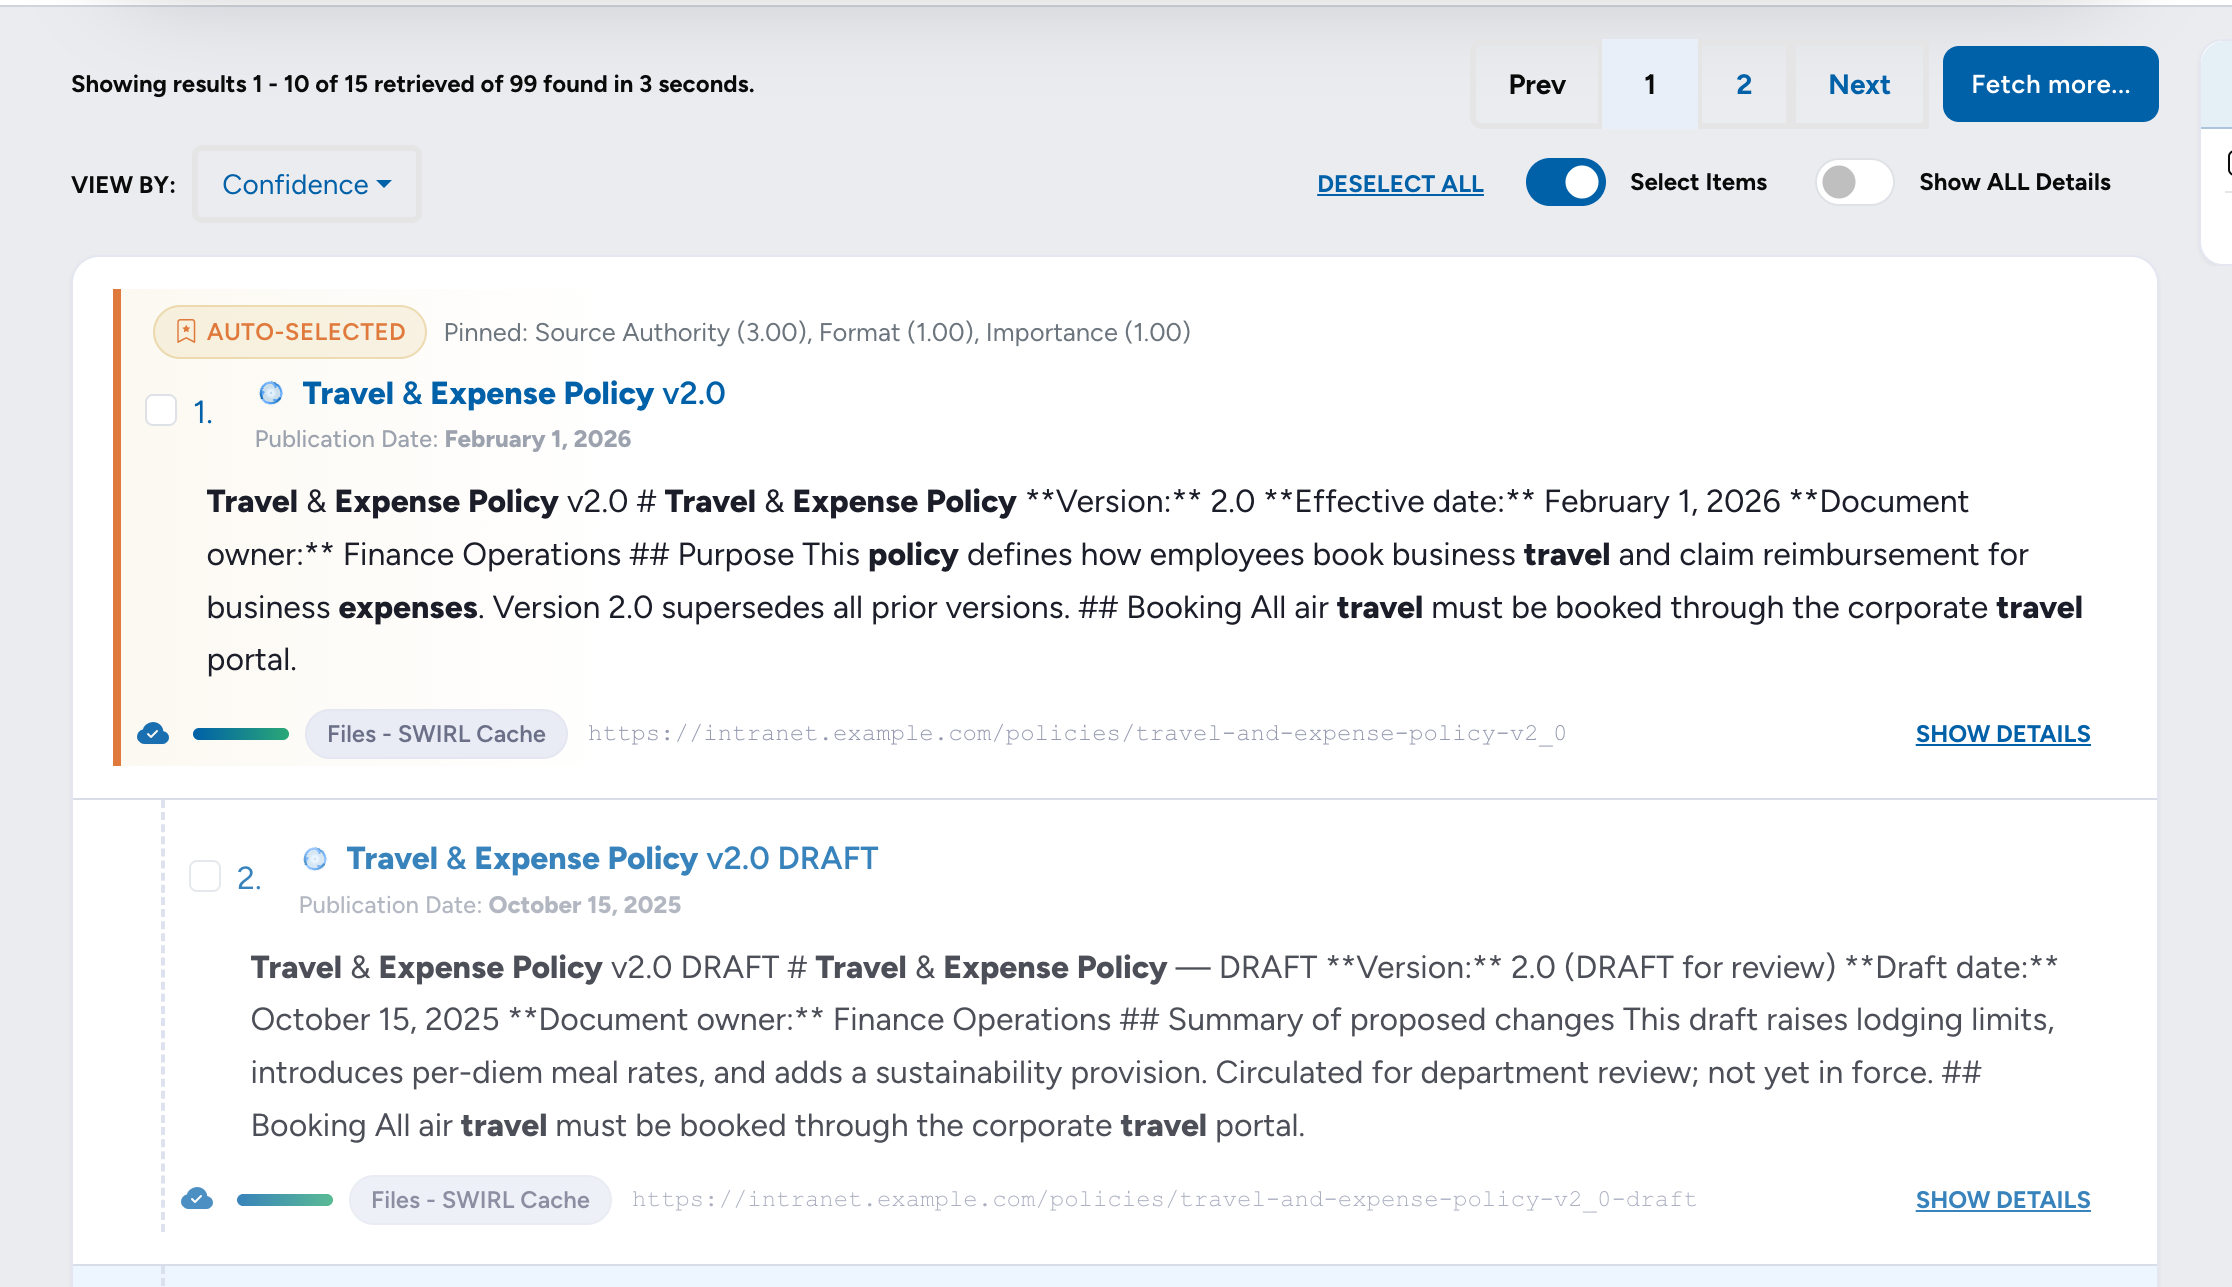Image resolution: width=2232 pixels, height=1287 pixels.
Task: Click Files - SWIRL Cache tag on result 1
Action: [436, 734]
